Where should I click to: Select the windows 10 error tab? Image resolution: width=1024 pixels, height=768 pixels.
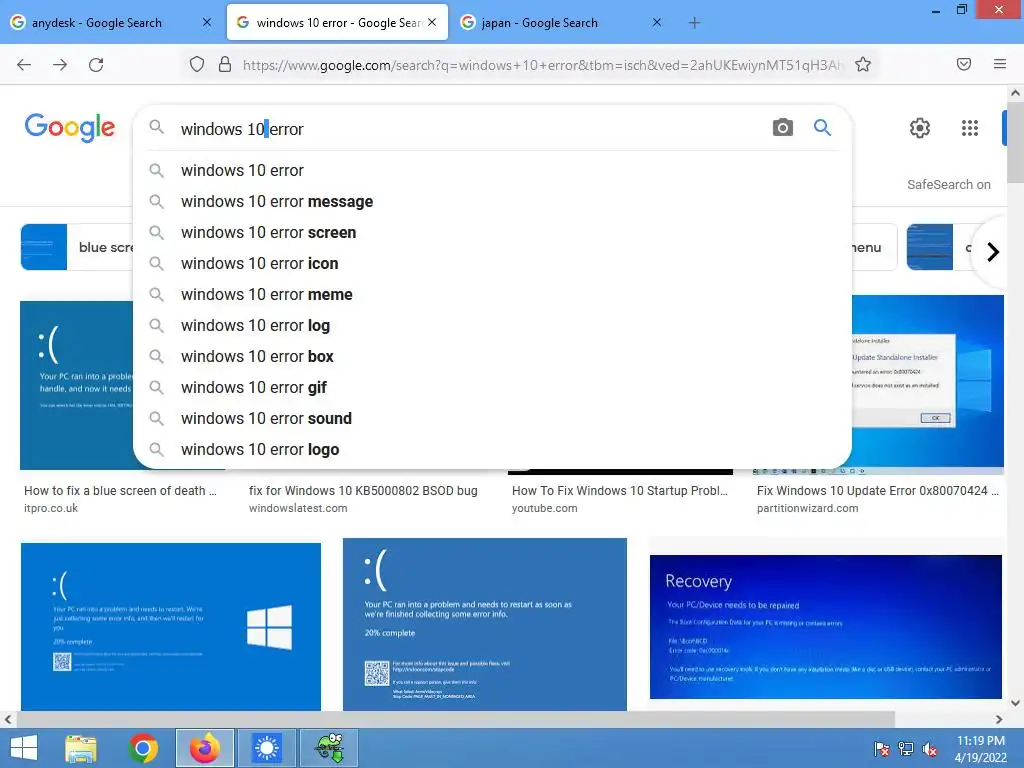click(338, 23)
